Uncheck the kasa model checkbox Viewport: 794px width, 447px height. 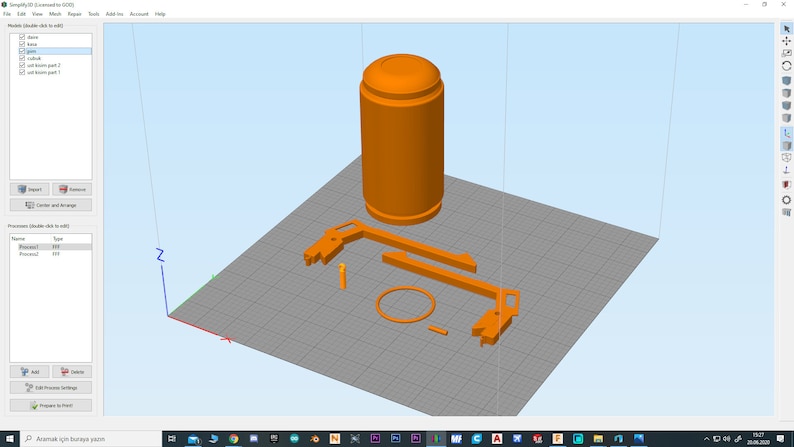click(x=22, y=44)
